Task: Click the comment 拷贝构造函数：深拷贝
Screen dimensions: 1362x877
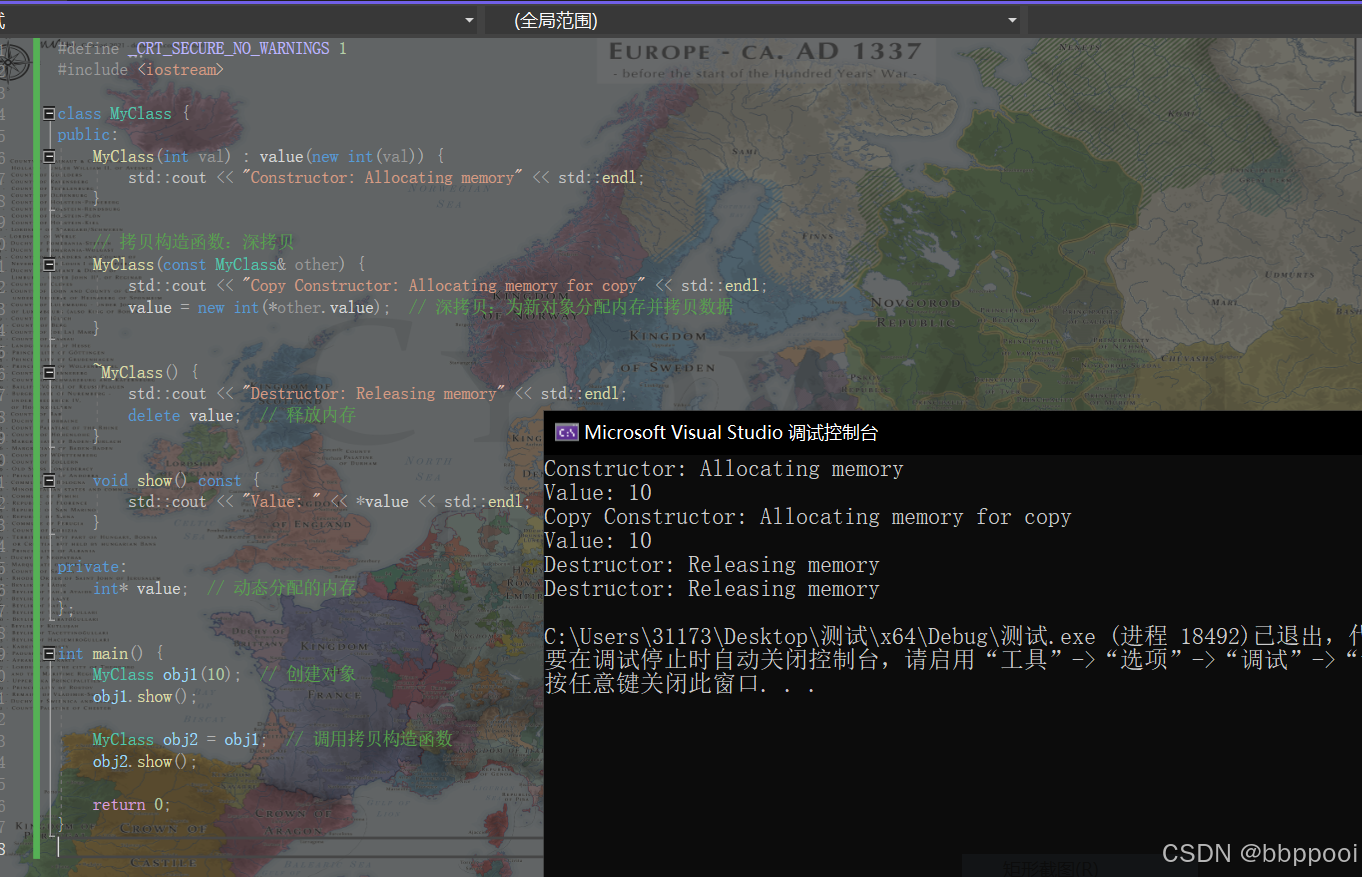Action: tap(194, 243)
